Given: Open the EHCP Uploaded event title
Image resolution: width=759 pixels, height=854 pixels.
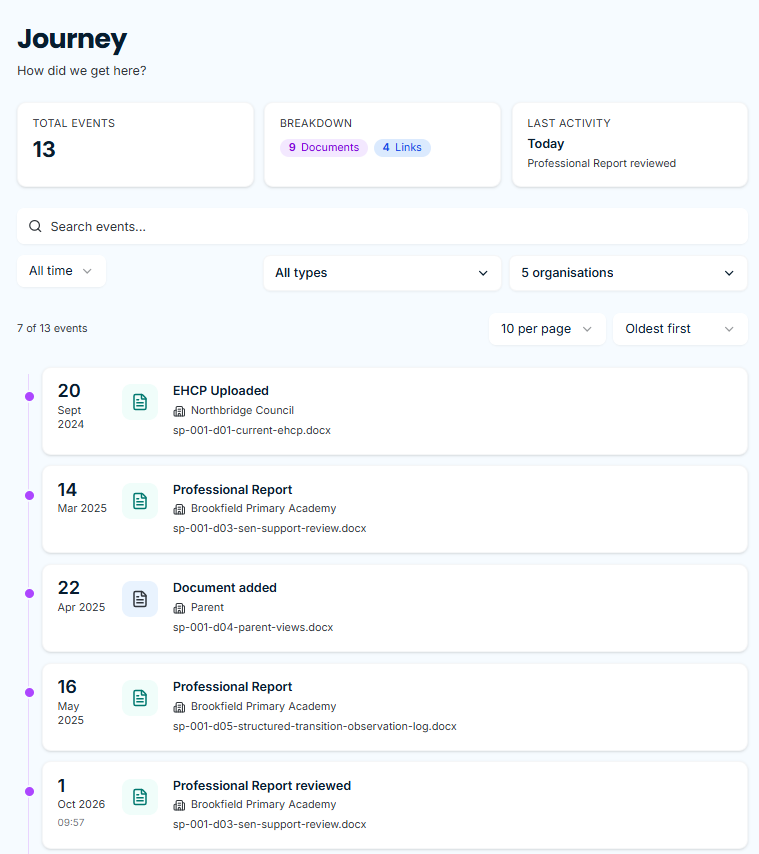Looking at the screenshot, I should point(221,391).
